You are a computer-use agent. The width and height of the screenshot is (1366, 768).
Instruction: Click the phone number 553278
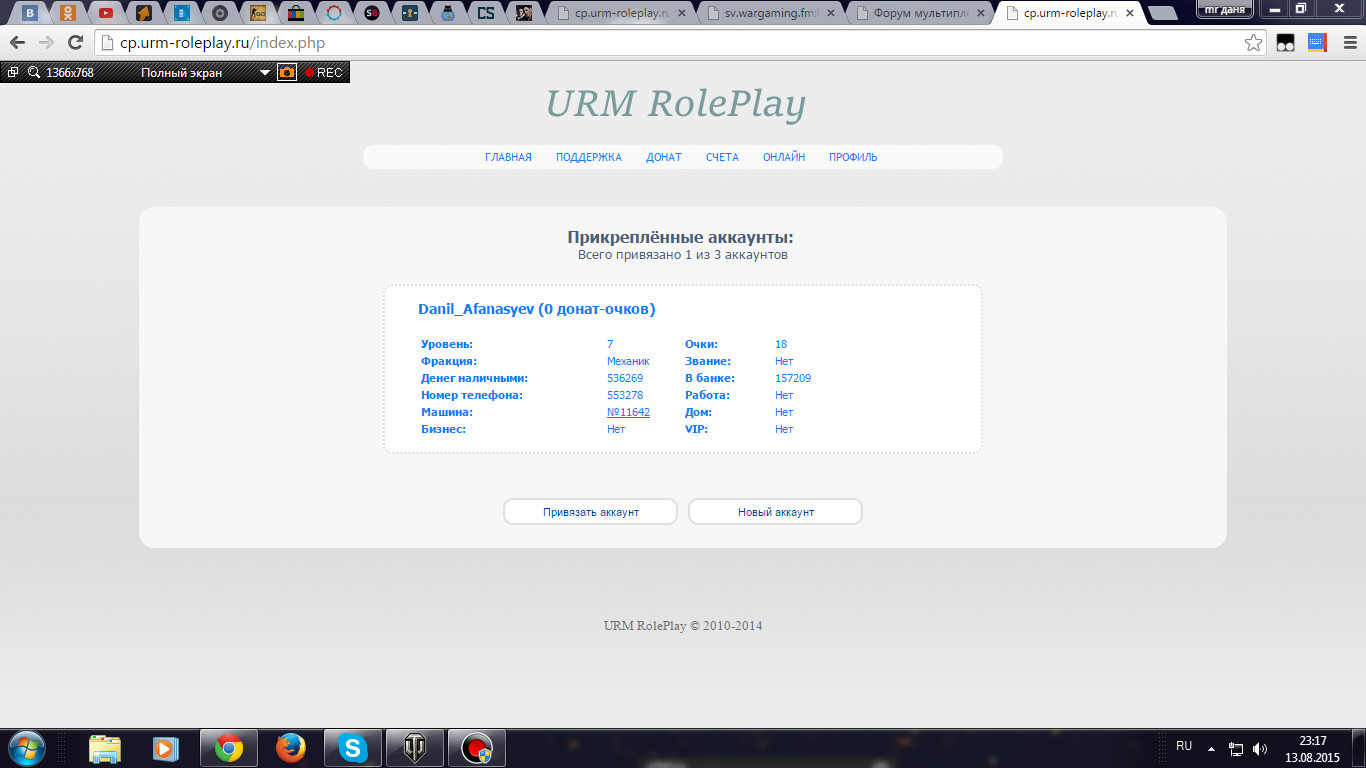tap(625, 395)
